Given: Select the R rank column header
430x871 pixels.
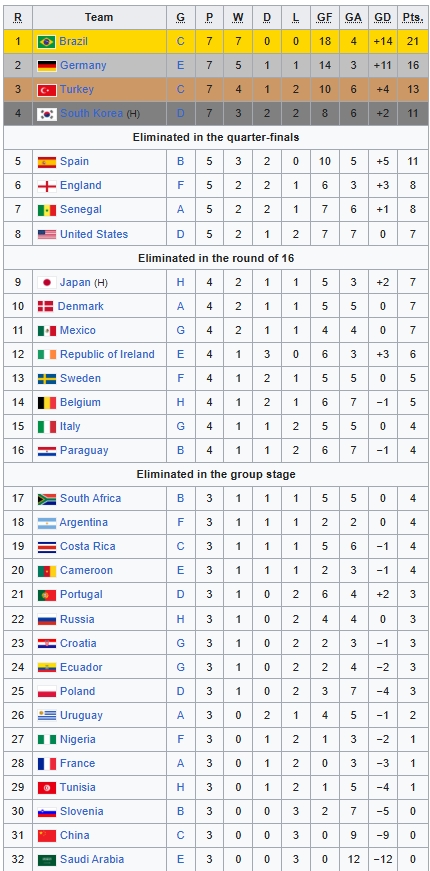Looking at the screenshot, I should (18, 17).
